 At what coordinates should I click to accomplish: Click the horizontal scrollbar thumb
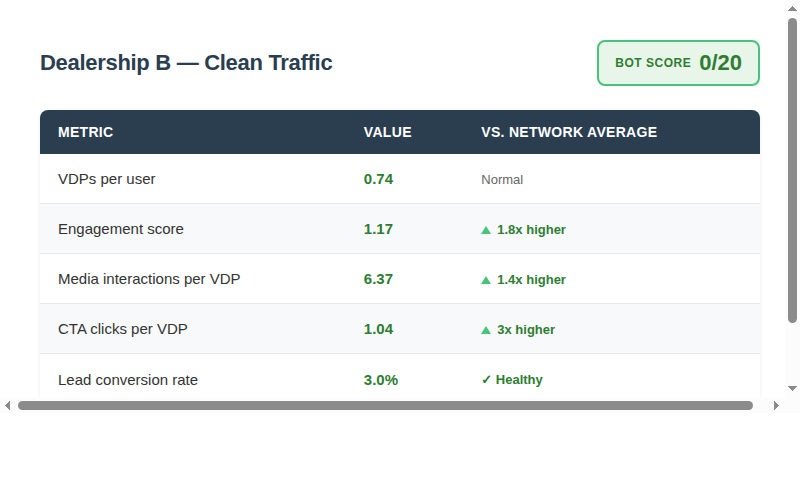coord(385,406)
